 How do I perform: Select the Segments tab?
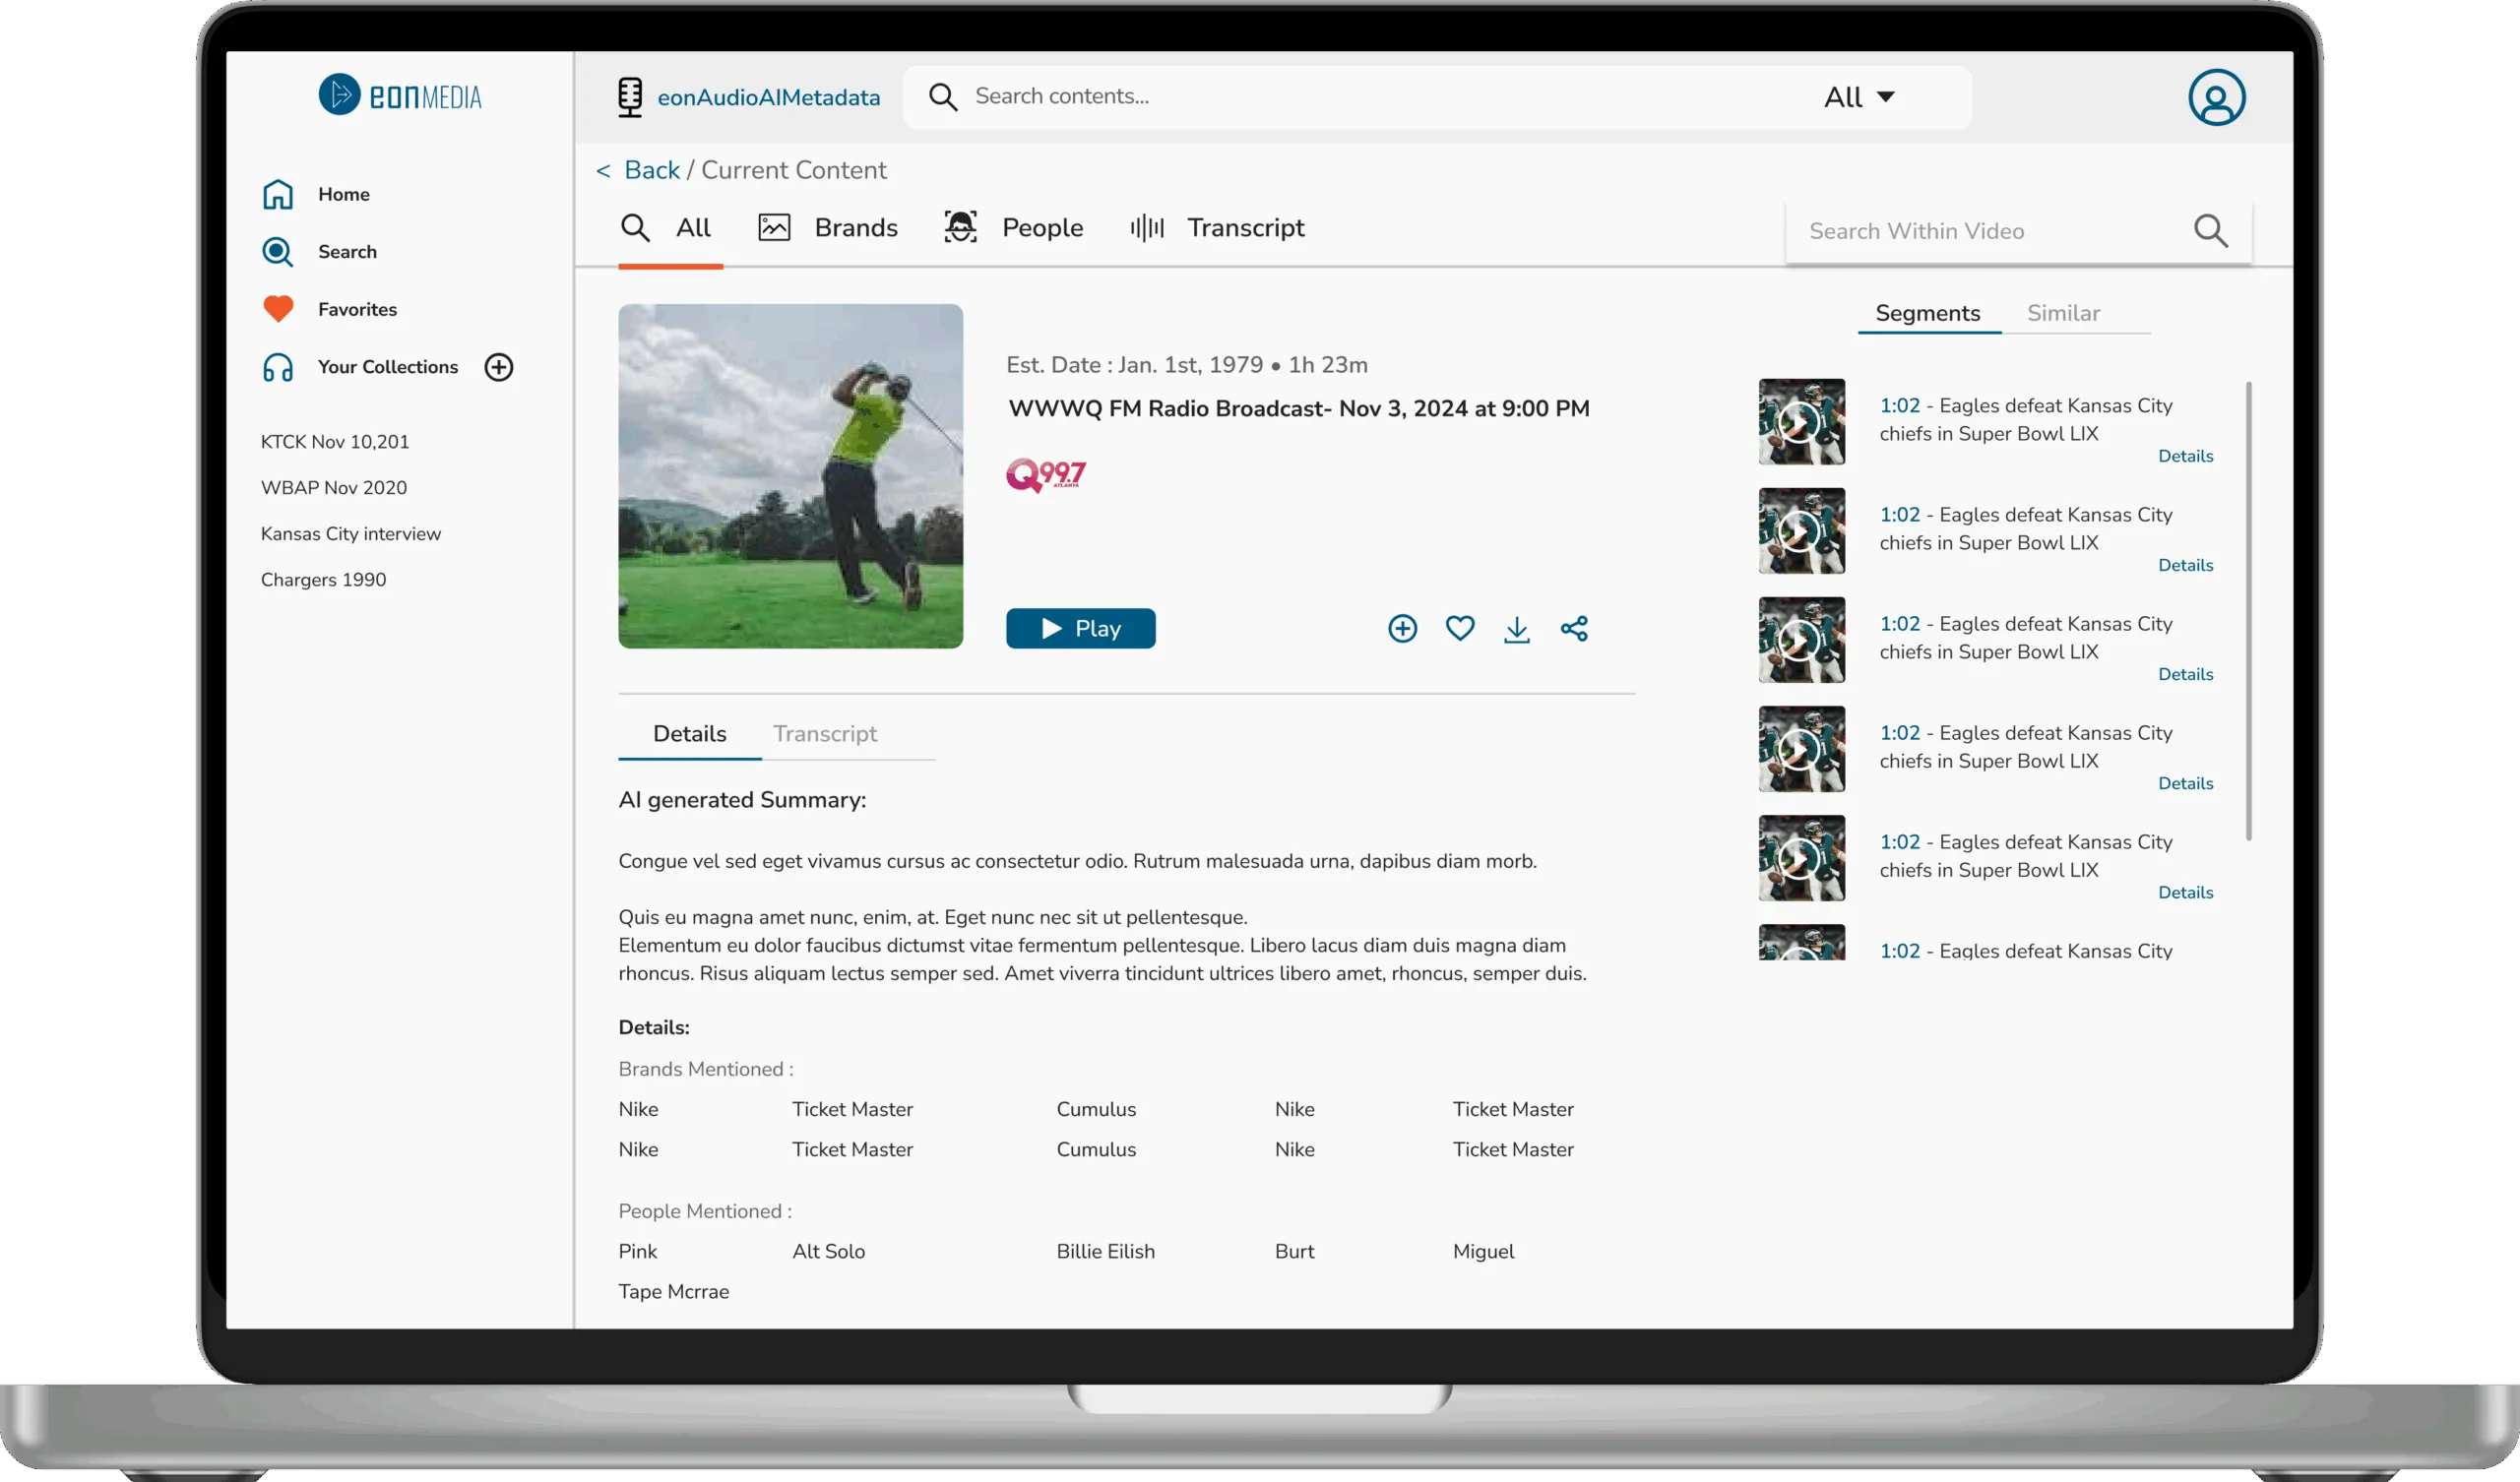1927,313
